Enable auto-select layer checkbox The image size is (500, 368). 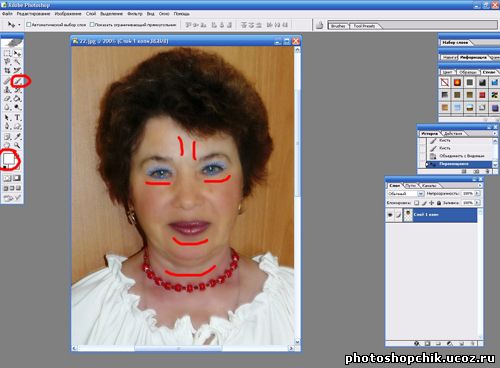(x=29, y=24)
